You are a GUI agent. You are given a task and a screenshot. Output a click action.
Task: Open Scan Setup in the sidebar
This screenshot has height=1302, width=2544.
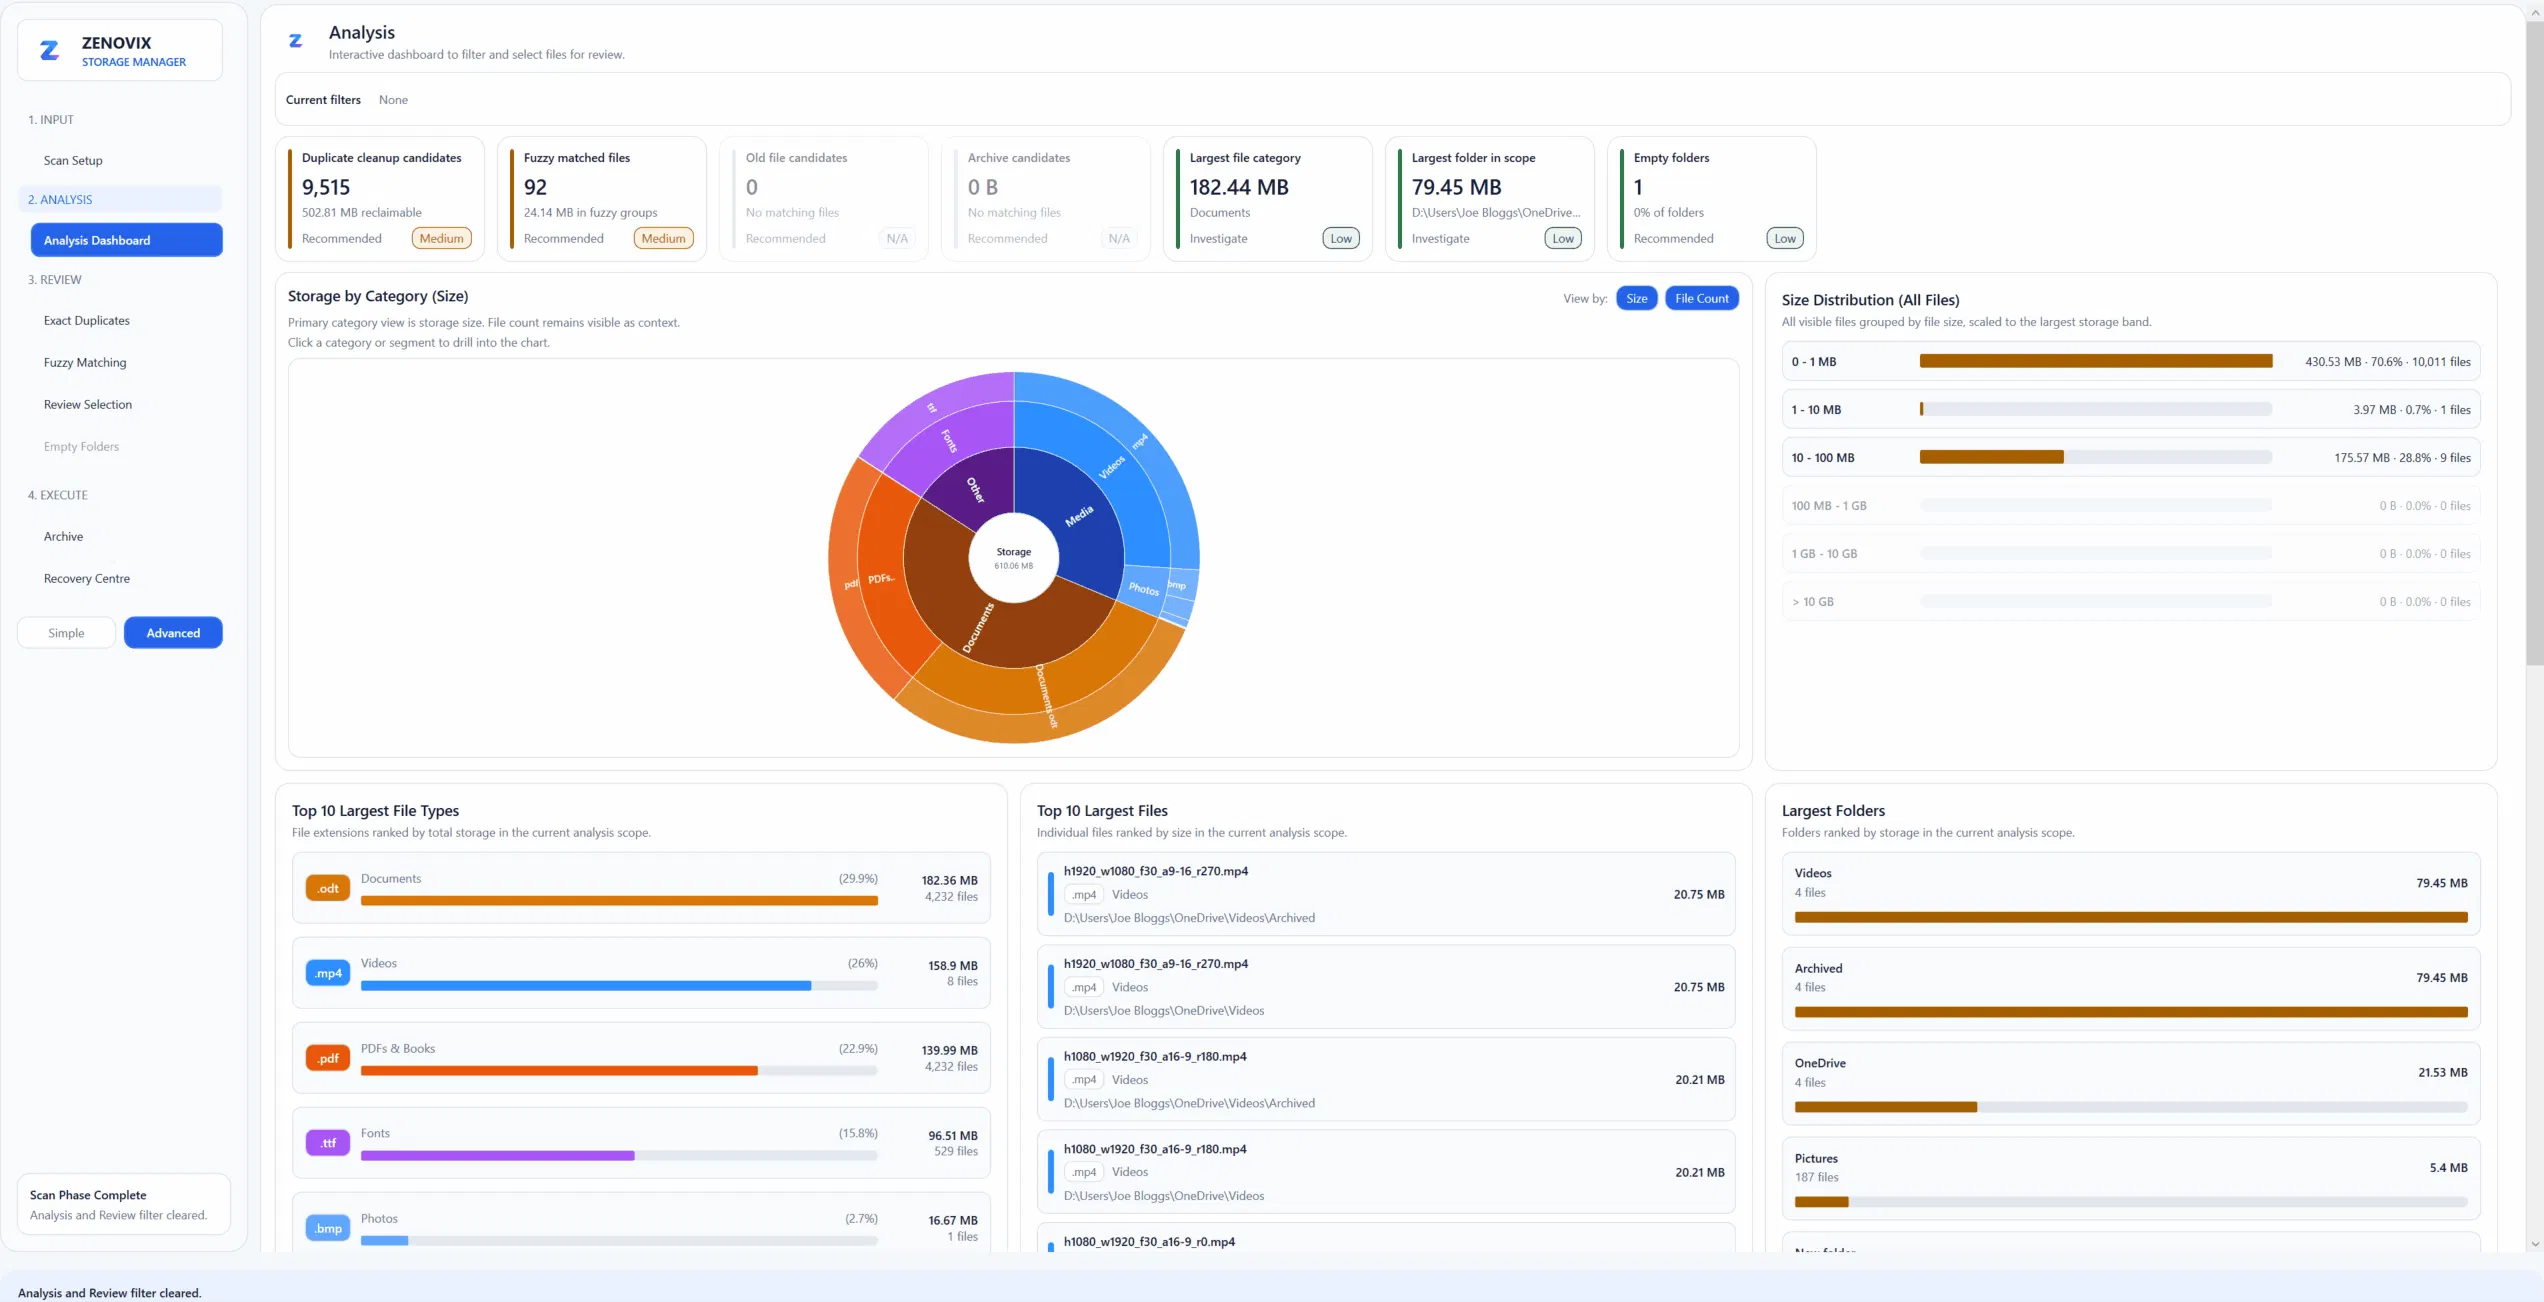73,160
